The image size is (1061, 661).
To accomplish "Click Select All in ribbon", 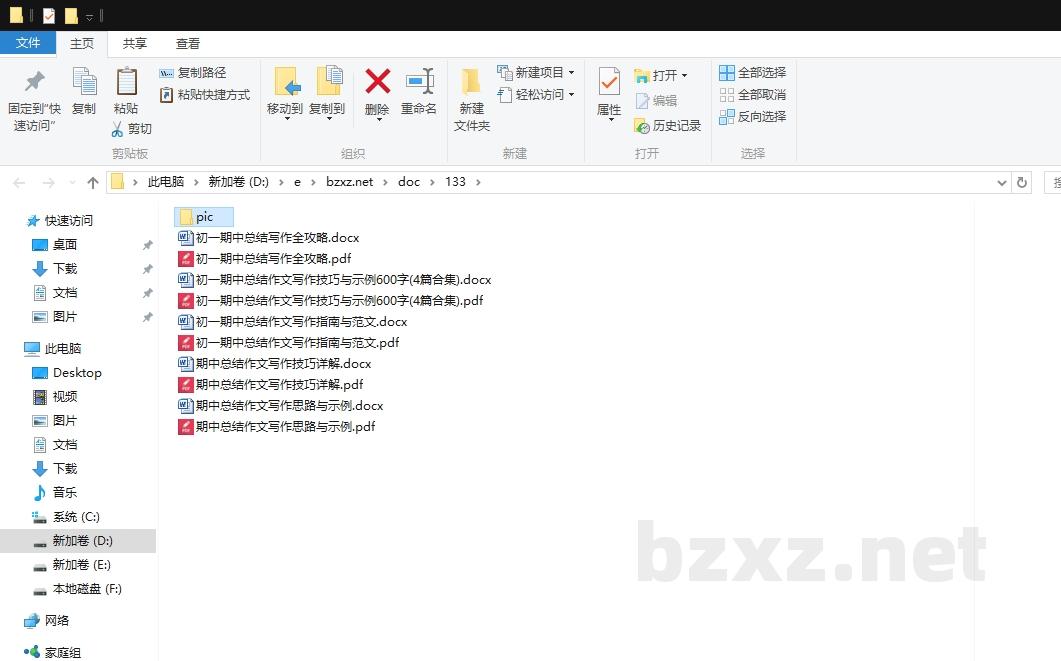I will [752, 73].
